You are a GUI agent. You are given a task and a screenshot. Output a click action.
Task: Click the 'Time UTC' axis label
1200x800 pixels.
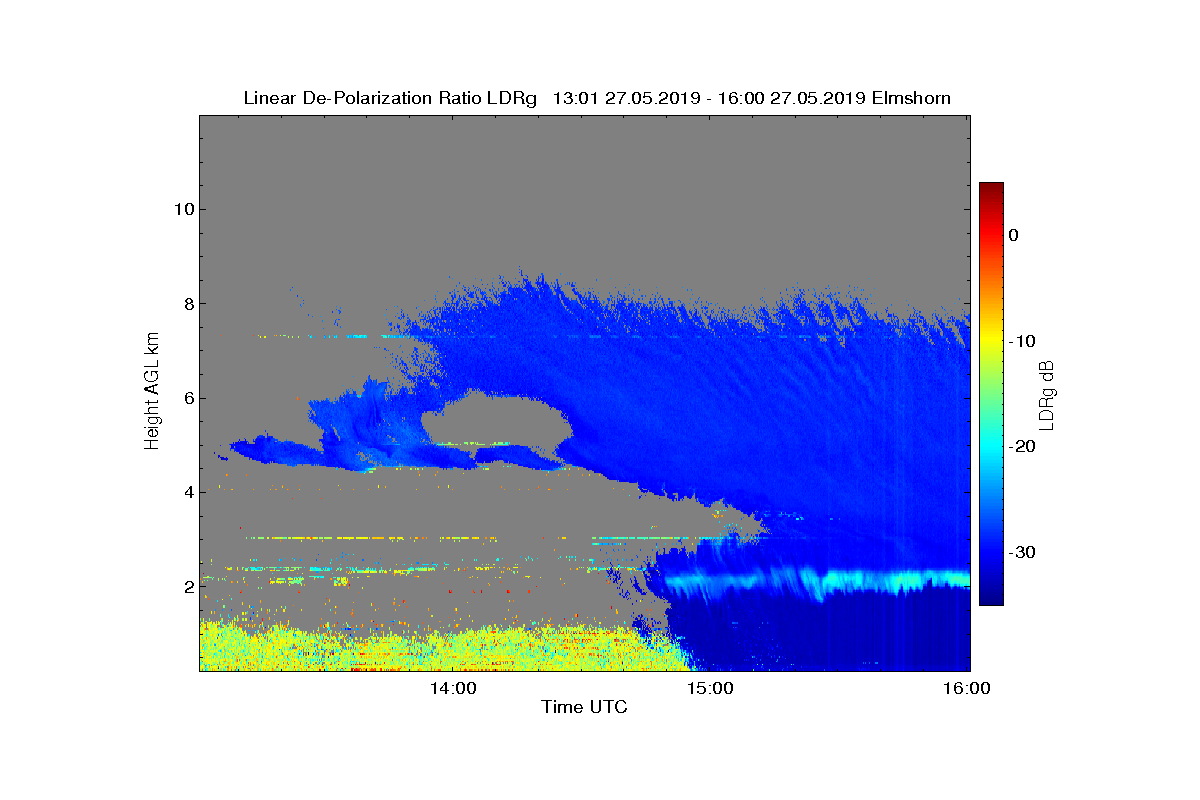coord(585,707)
